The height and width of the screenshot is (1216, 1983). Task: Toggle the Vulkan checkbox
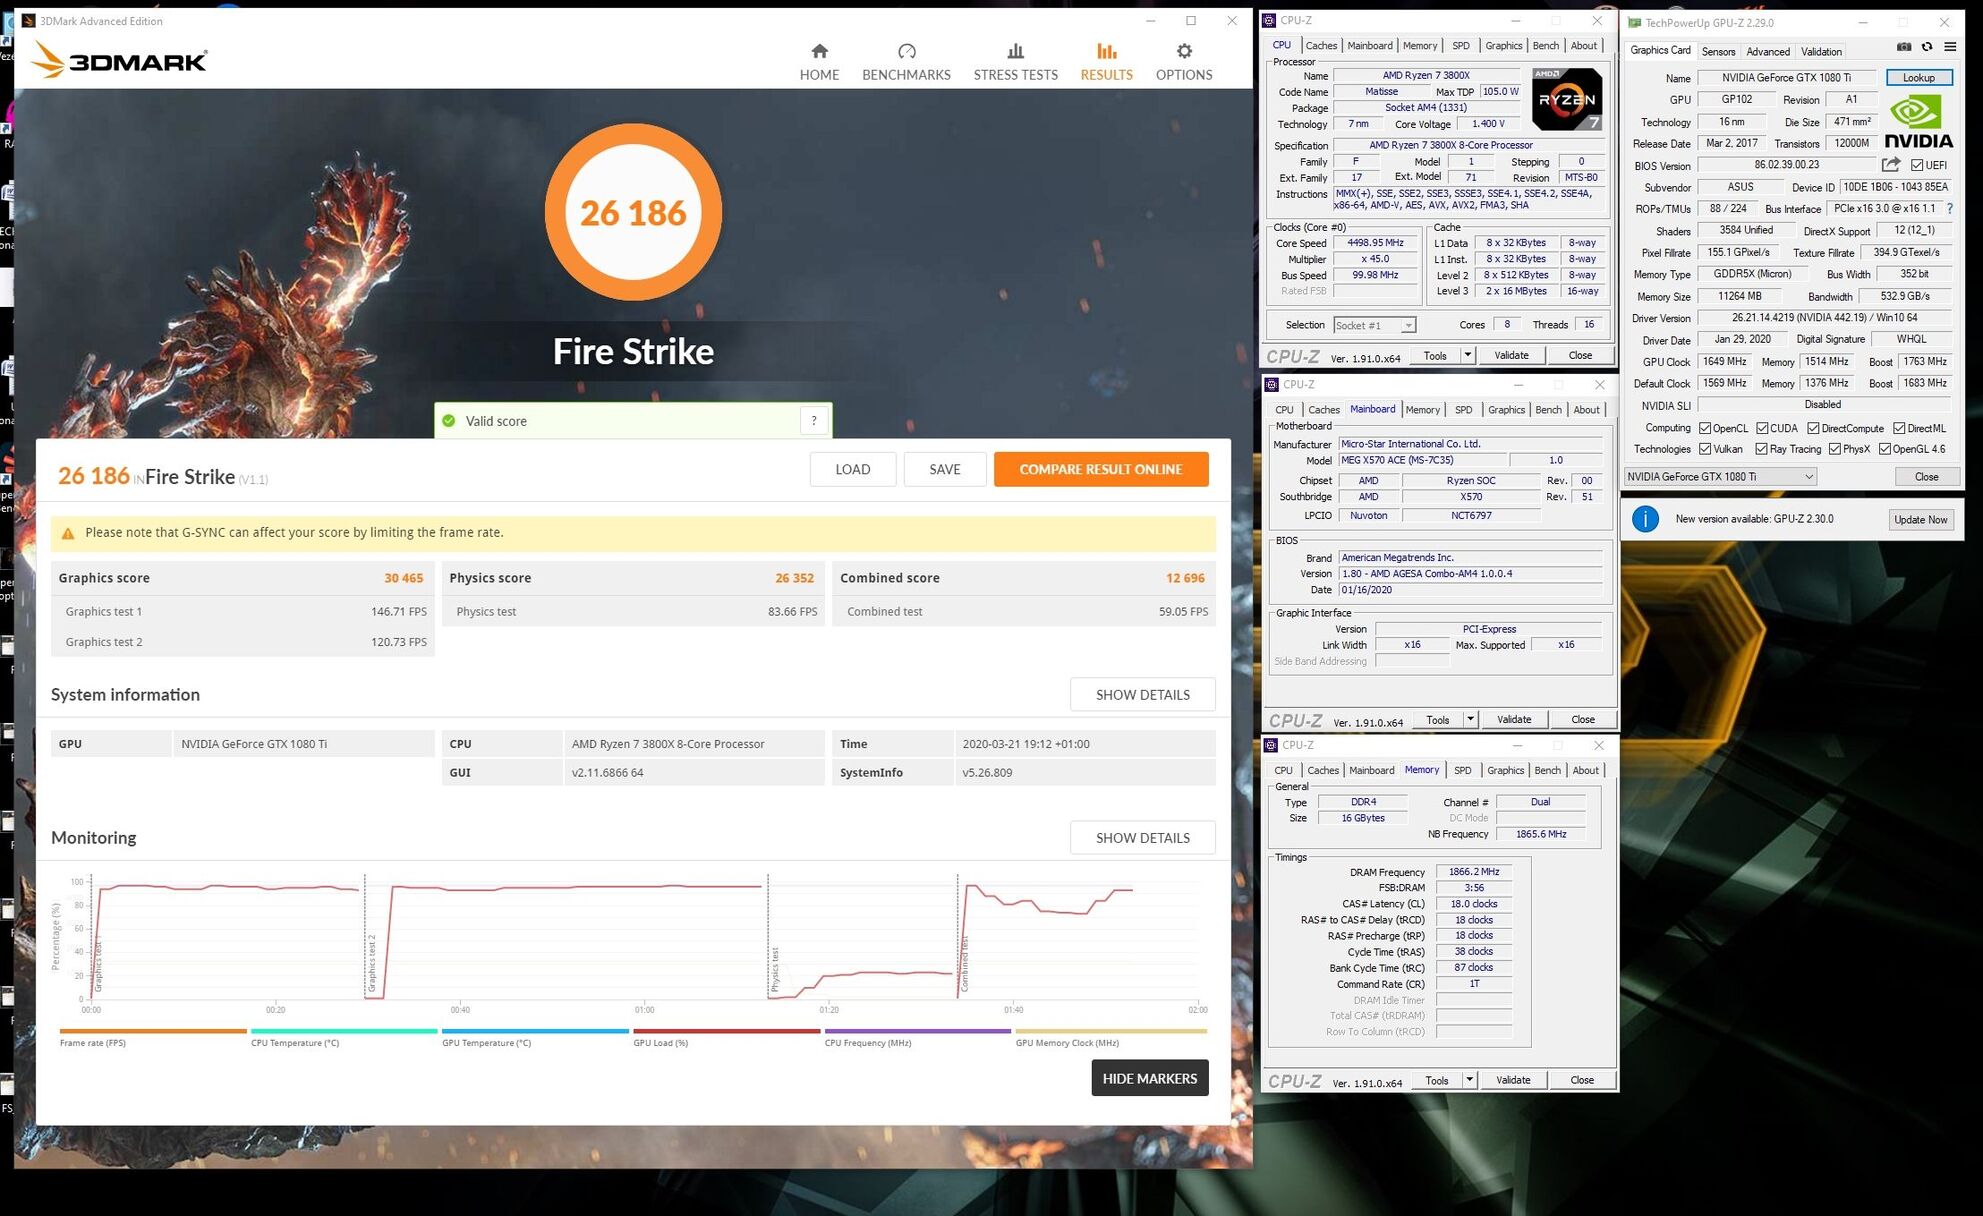1705,449
